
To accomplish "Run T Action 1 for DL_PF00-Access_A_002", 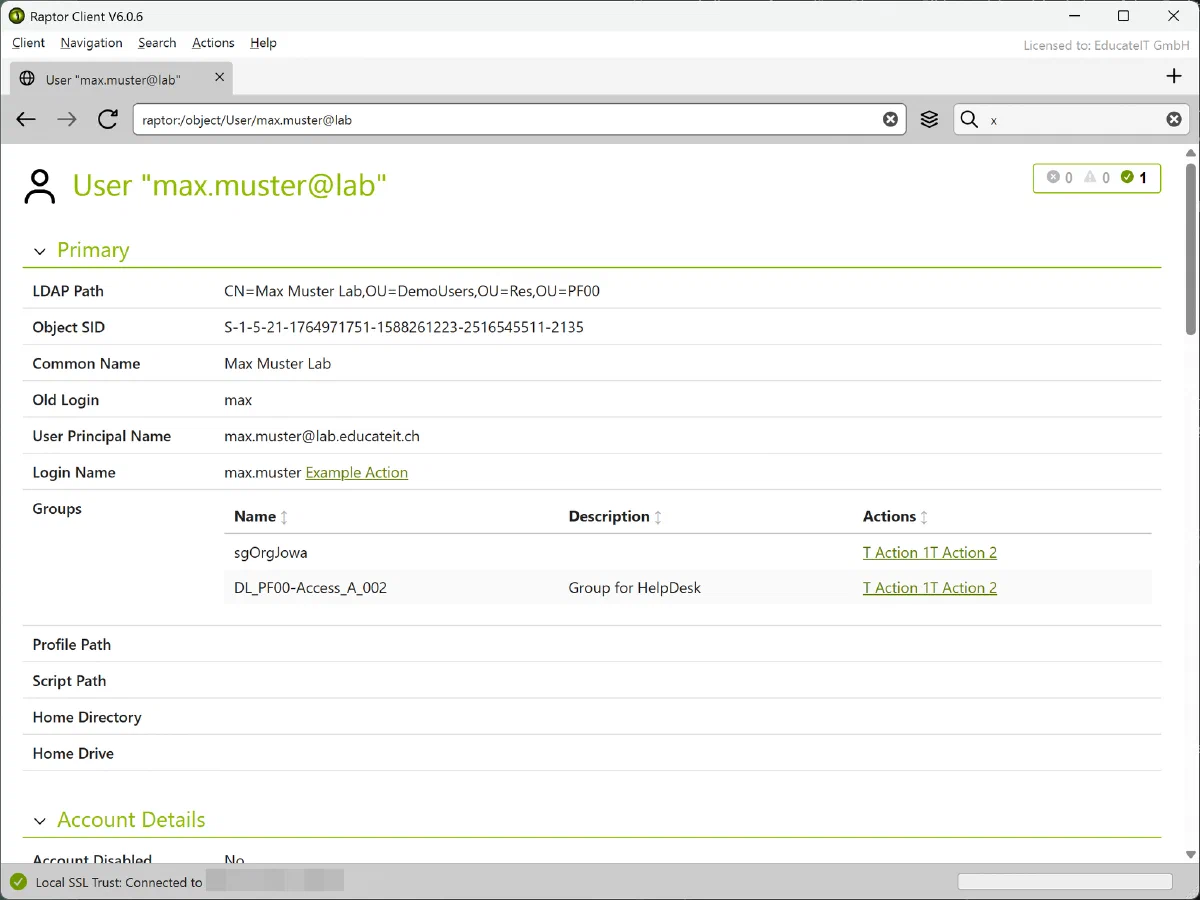I will click(x=896, y=588).
